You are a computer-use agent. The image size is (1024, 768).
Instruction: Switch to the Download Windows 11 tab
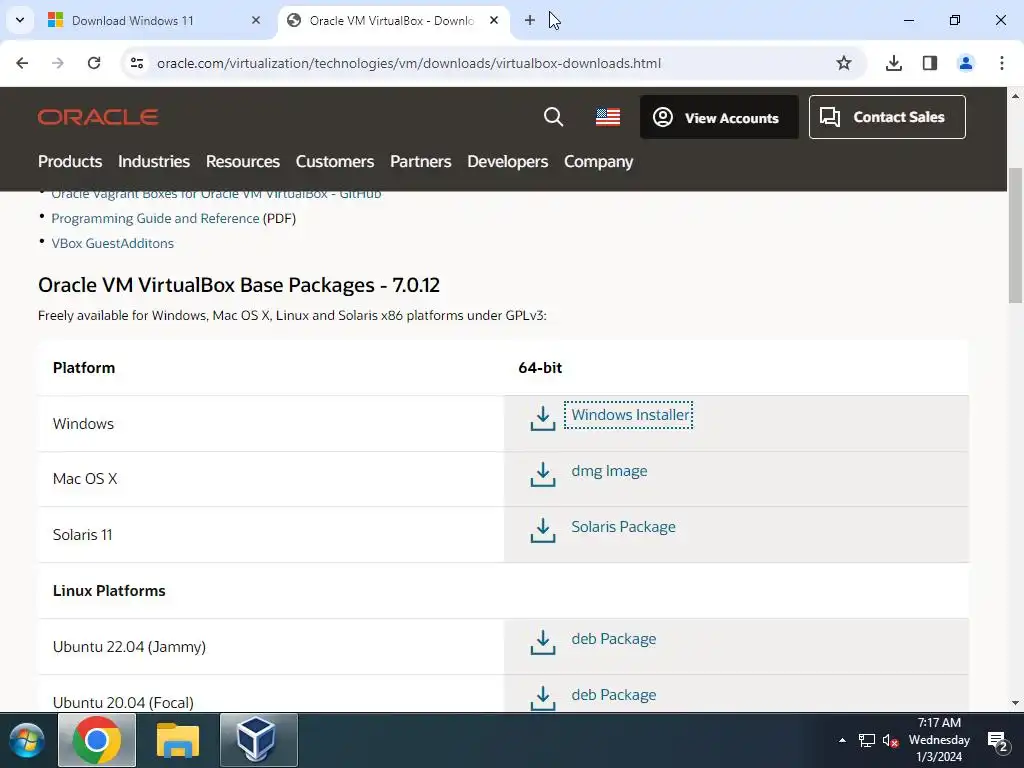click(153, 21)
